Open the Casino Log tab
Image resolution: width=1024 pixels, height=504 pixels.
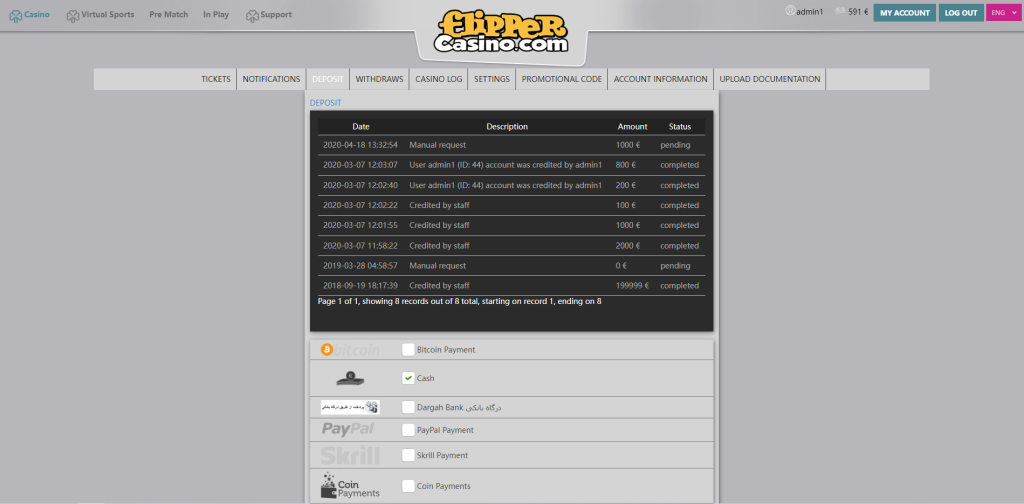click(x=438, y=79)
